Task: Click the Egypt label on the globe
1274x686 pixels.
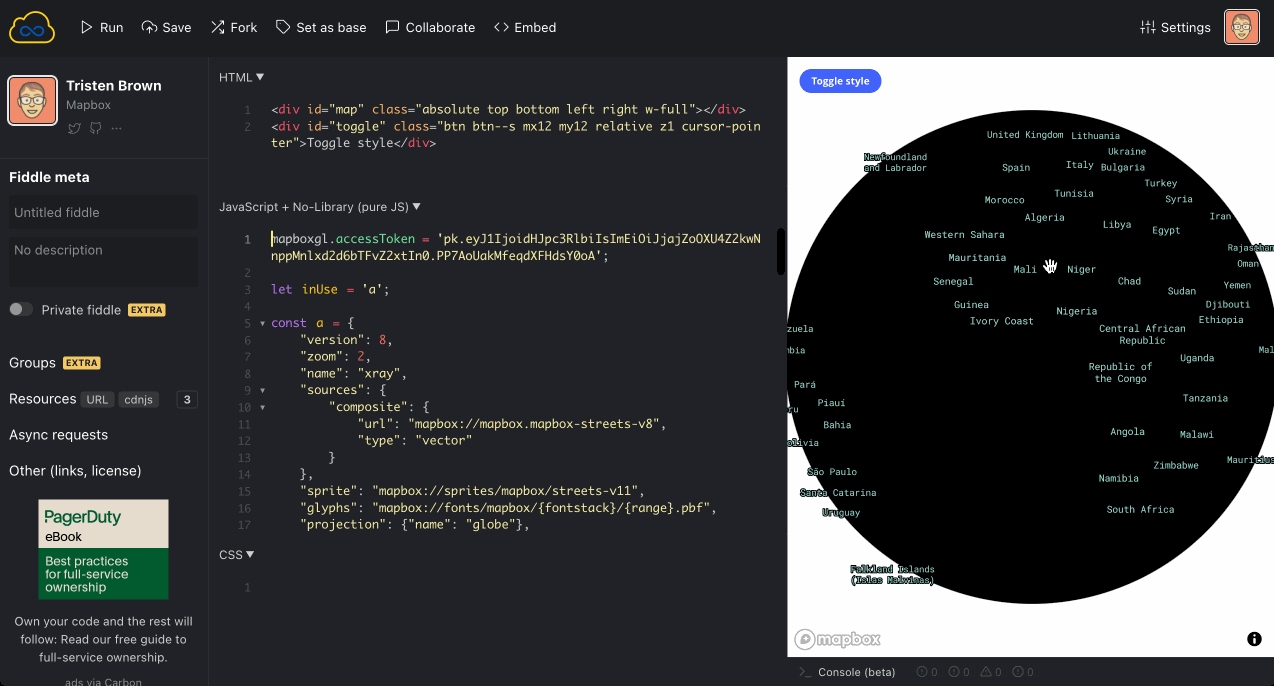Action: 1166,231
